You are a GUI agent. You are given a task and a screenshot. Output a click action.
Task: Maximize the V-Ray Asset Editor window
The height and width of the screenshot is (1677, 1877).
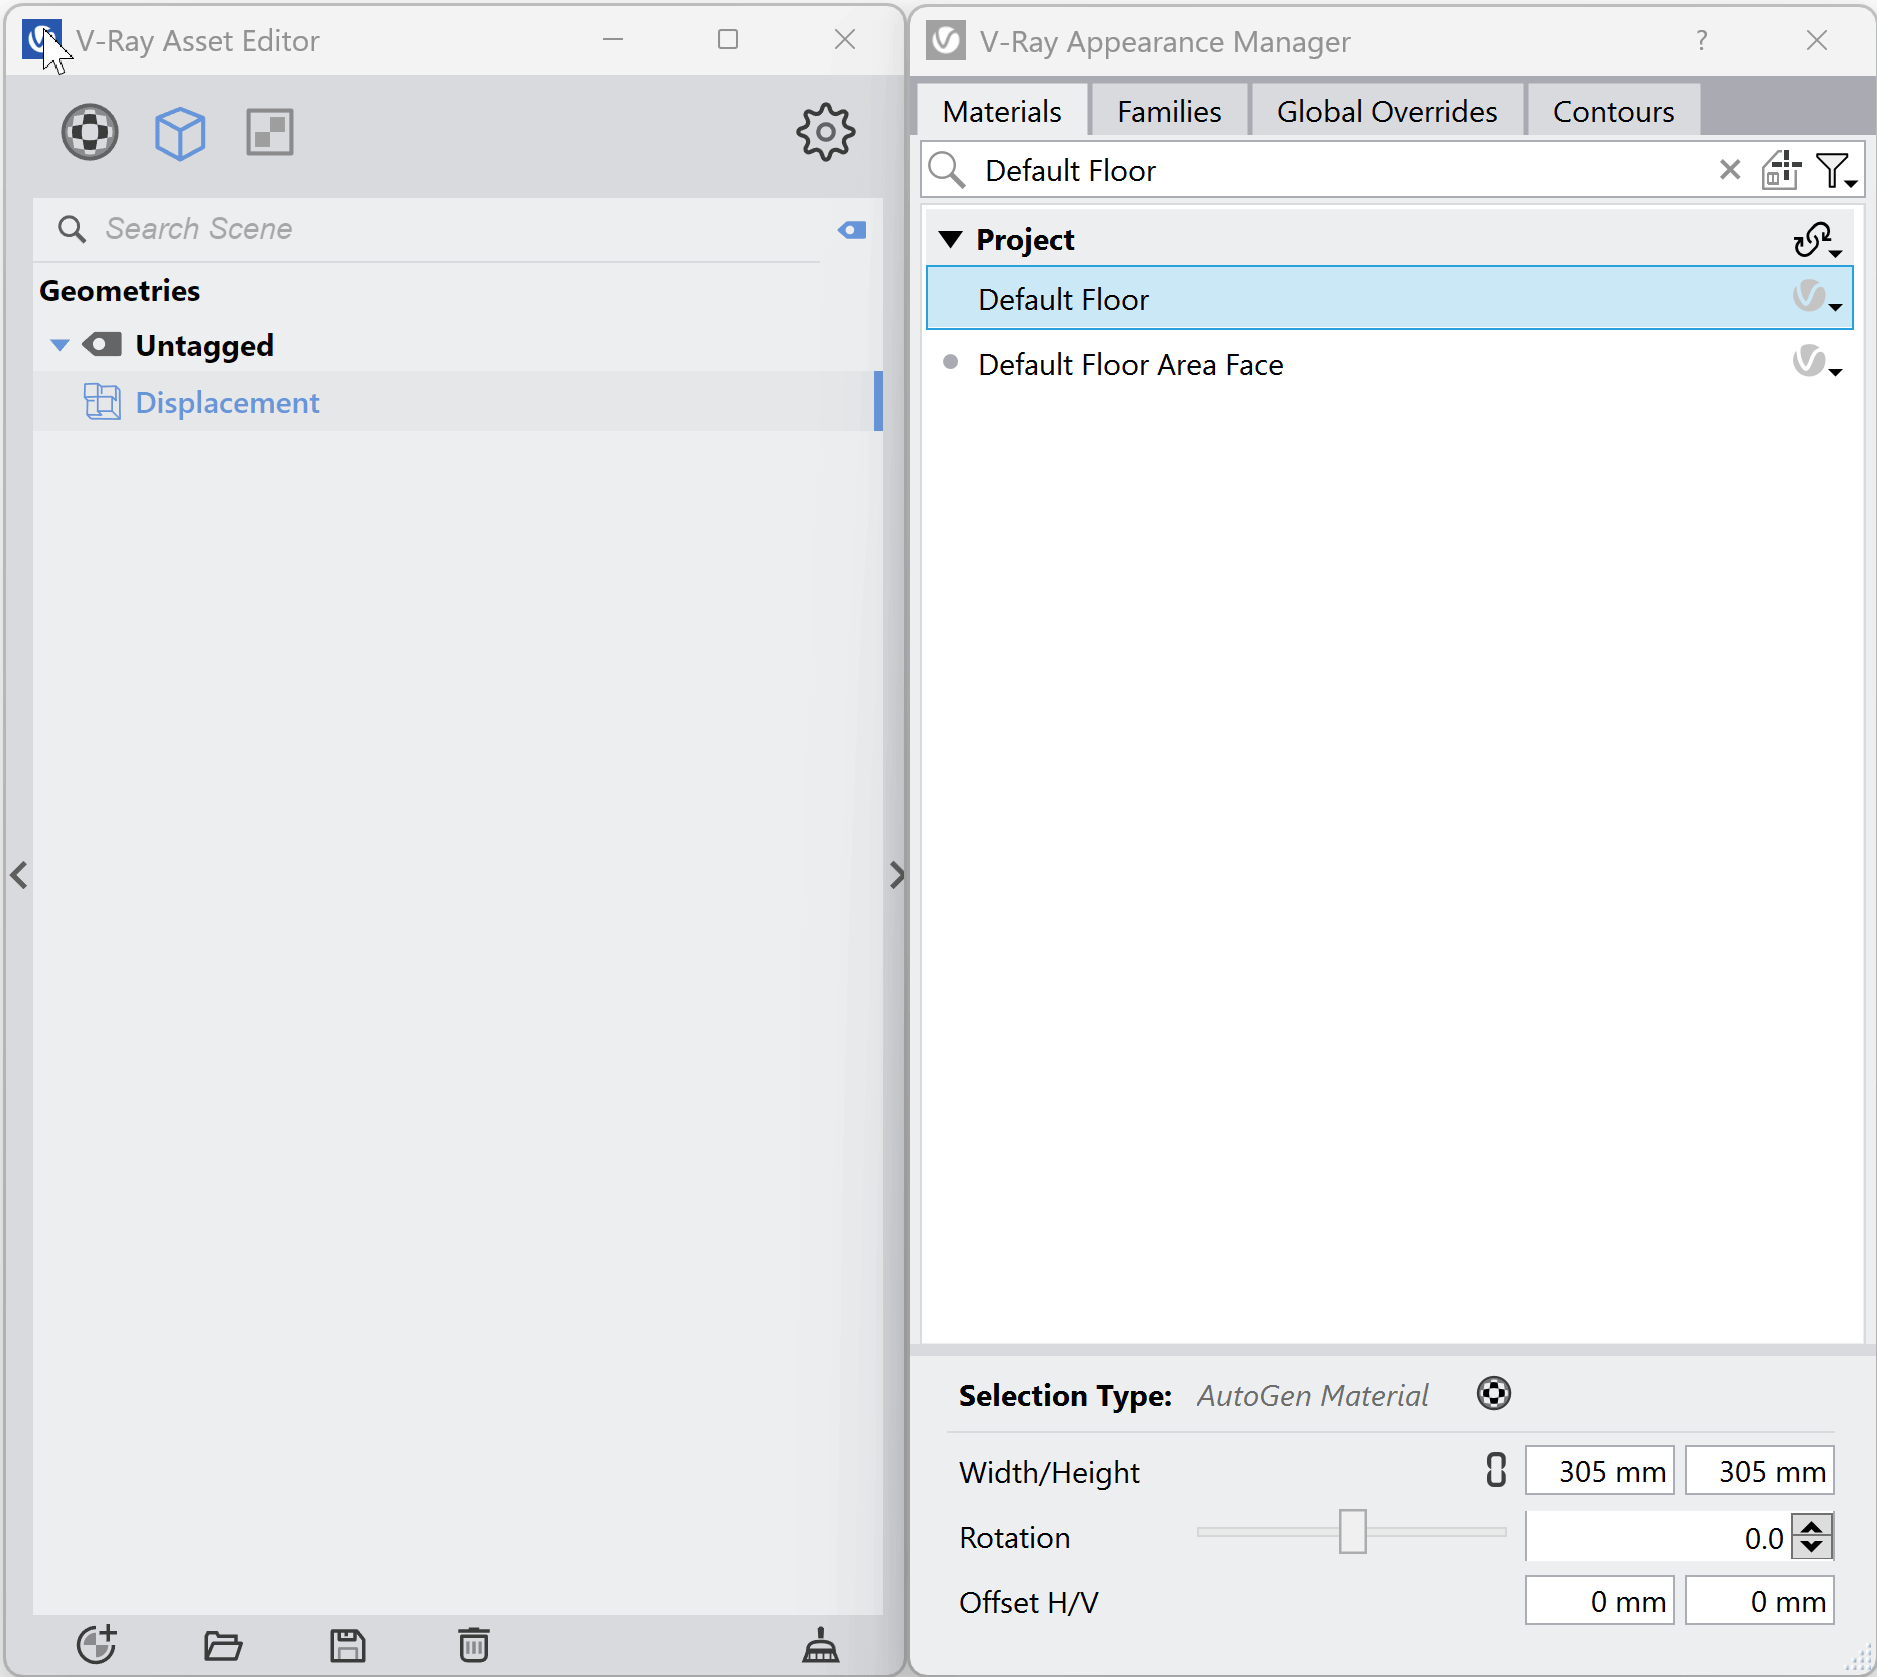point(728,40)
